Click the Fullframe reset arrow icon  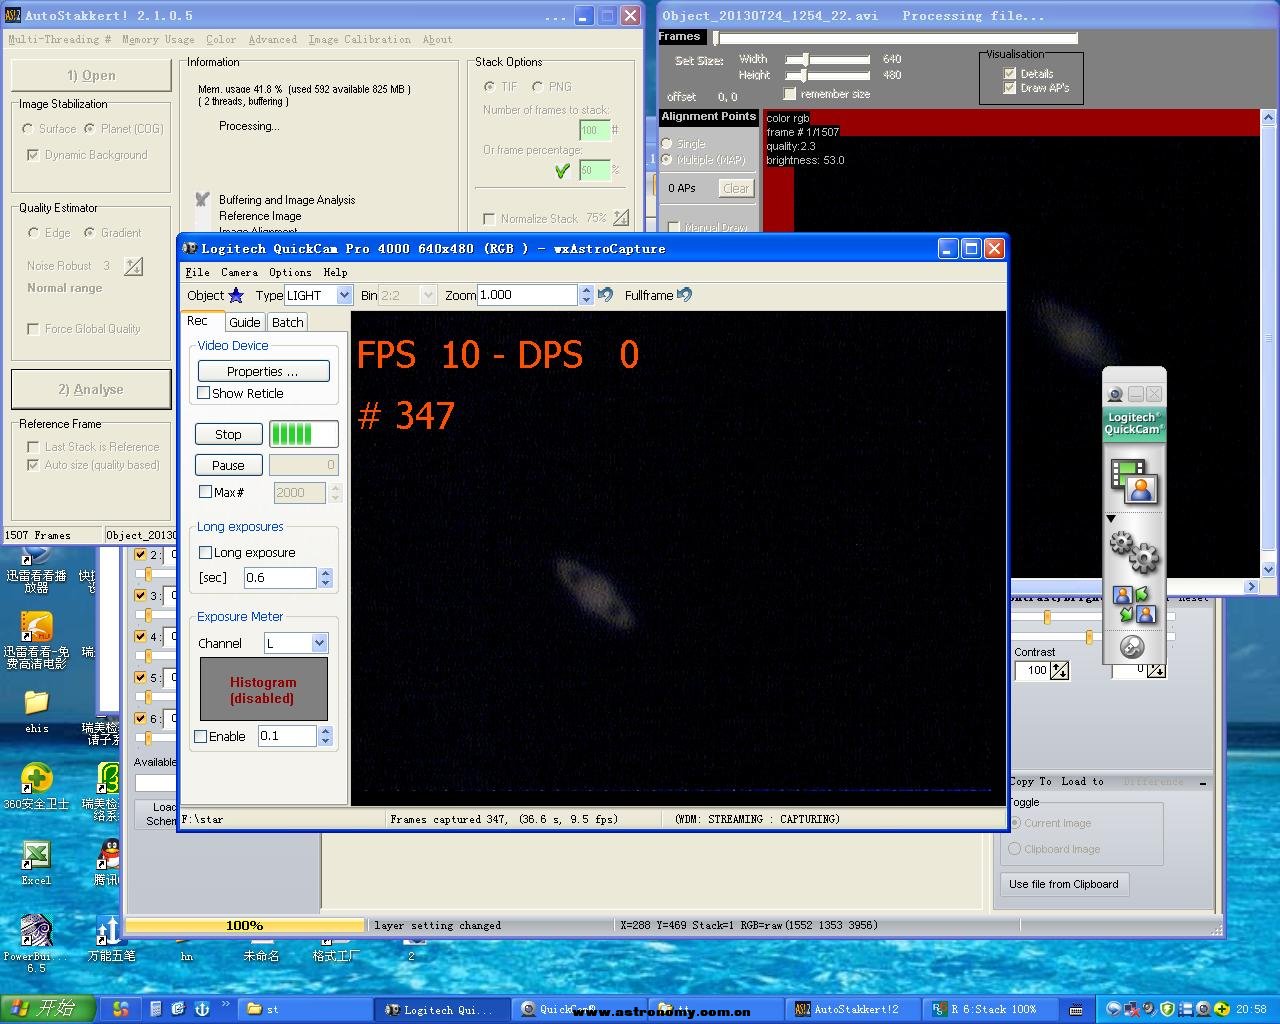click(684, 295)
